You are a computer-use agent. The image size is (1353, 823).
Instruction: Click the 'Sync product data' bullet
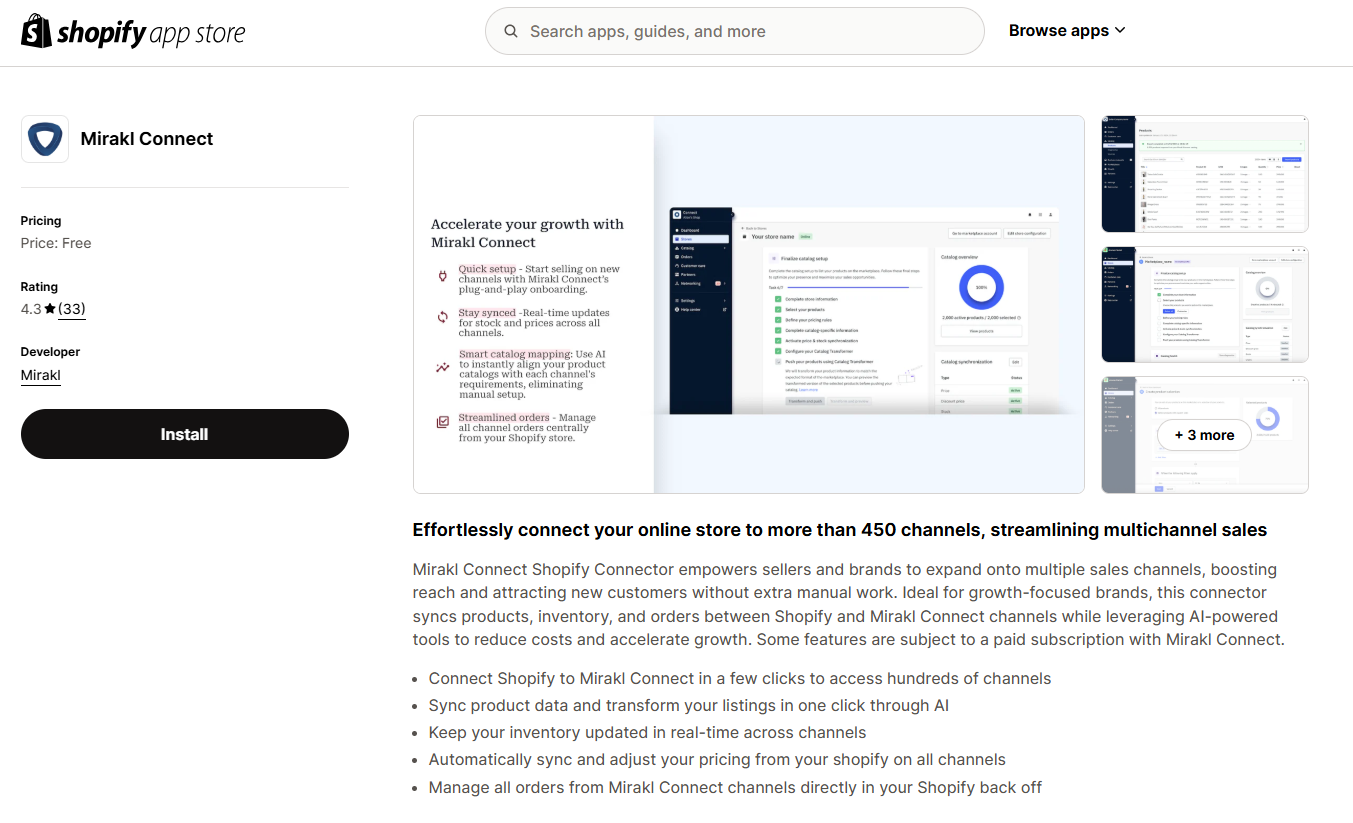(689, 705)
